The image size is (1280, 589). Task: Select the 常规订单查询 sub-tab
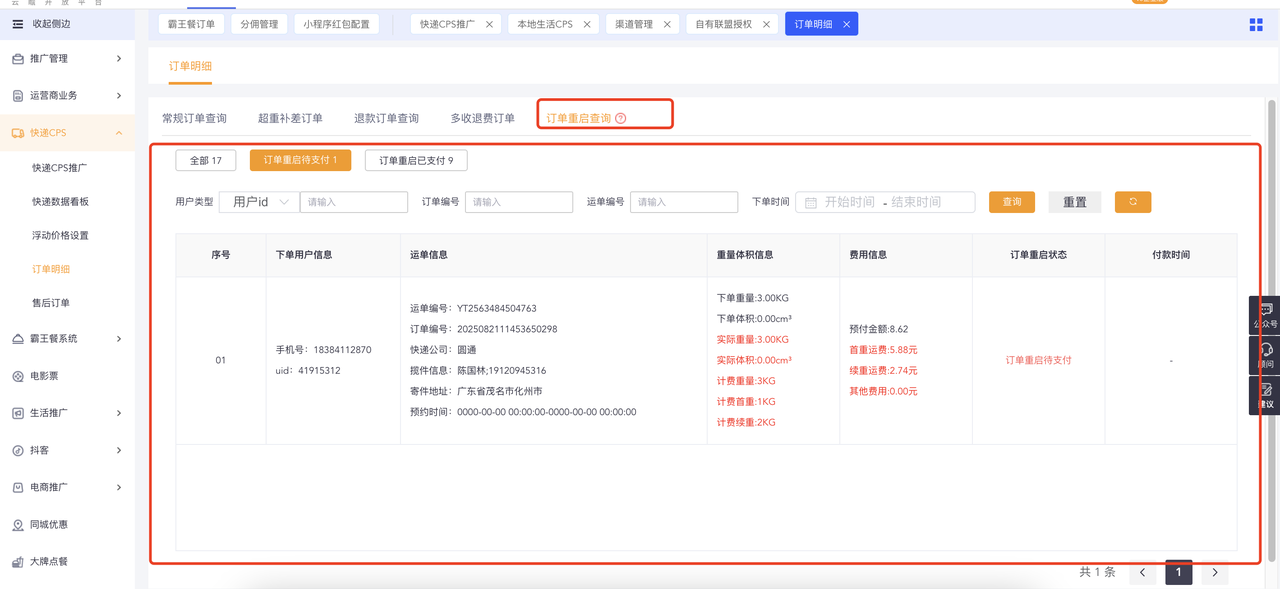(194, 118)
